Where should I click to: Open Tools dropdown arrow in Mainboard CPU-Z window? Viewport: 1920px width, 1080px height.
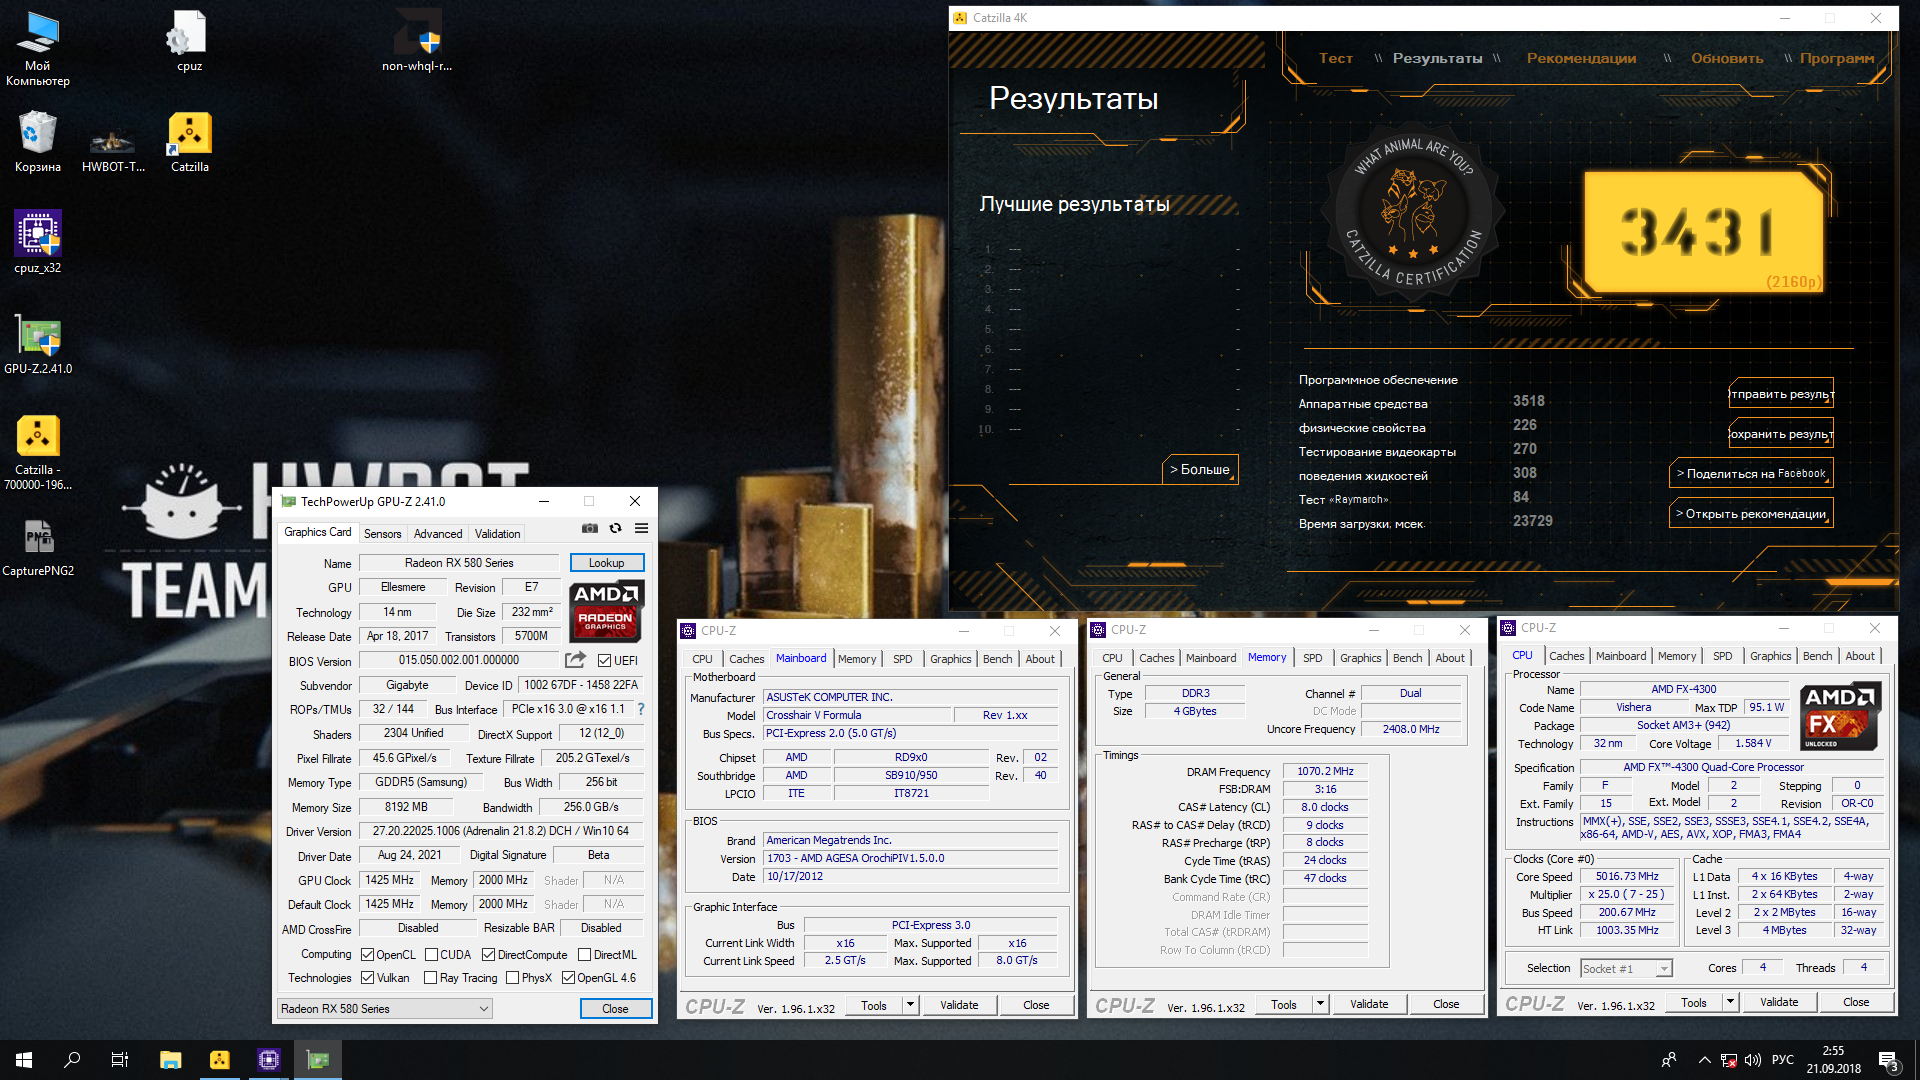tap(910, 1004)
